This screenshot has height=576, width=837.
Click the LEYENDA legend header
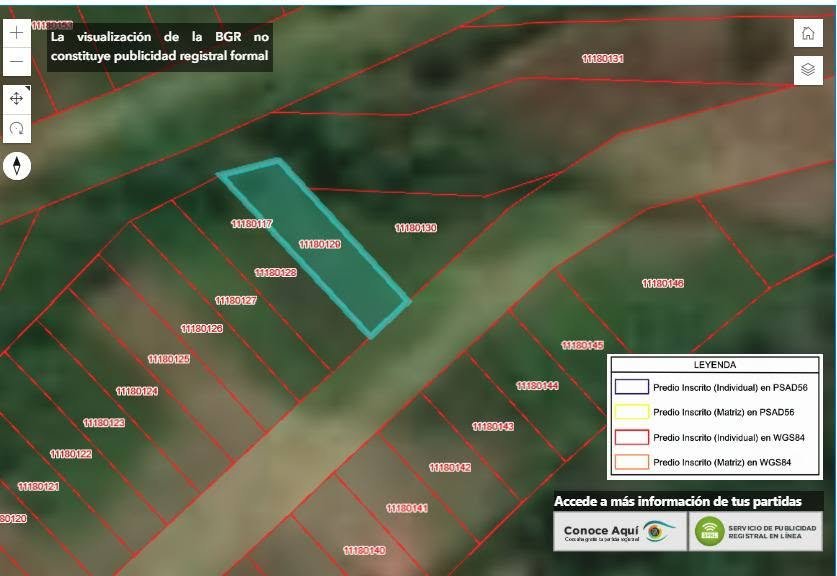[715, 365]
